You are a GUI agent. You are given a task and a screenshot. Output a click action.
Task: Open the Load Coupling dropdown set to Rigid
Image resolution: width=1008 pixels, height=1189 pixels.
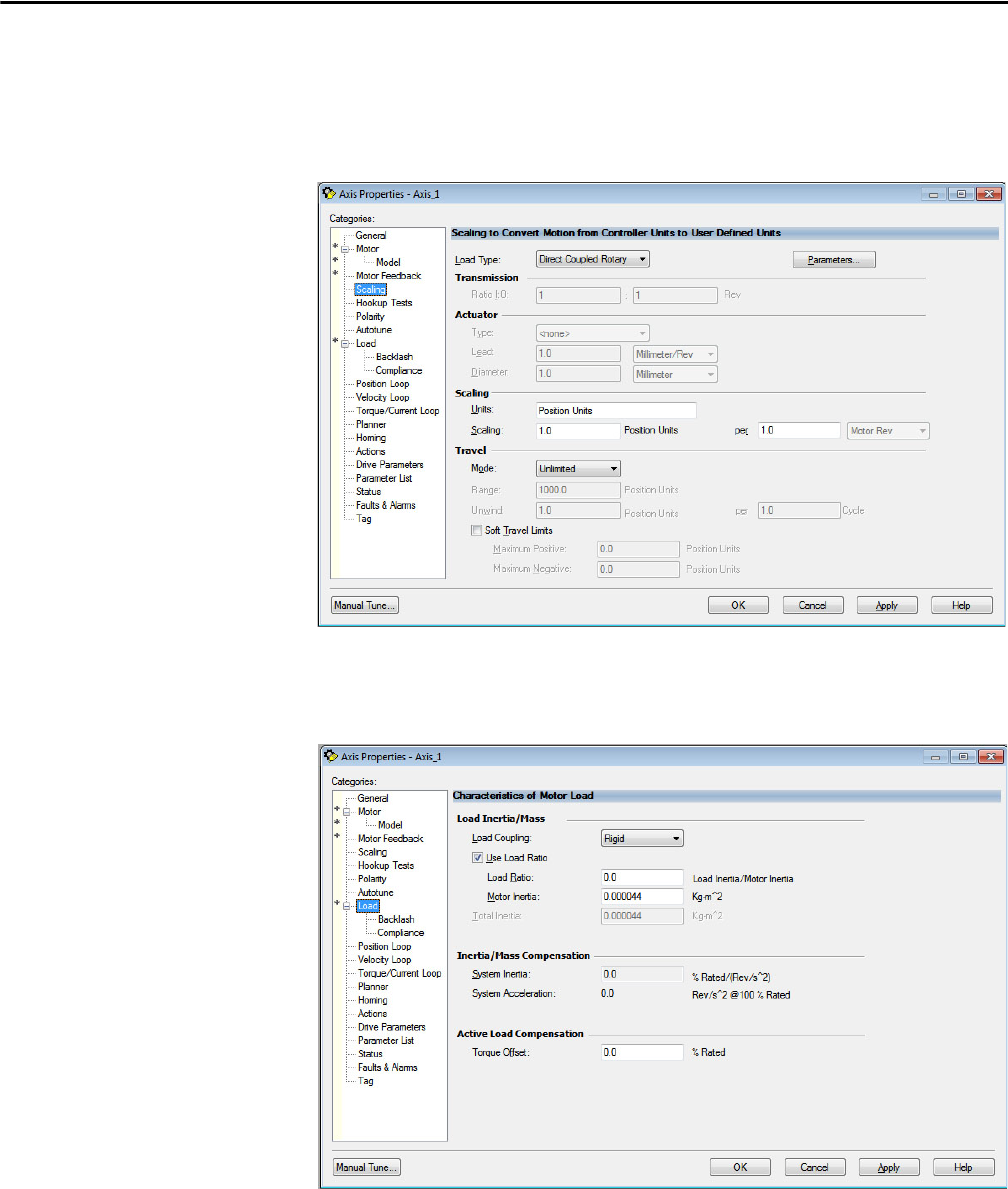pos(641,838)
